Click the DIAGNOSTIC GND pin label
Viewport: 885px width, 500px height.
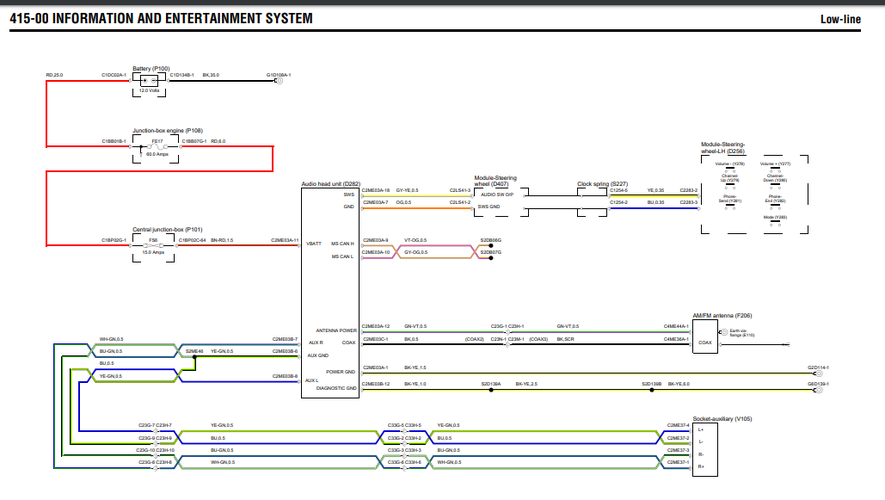[x=336, y=388]
